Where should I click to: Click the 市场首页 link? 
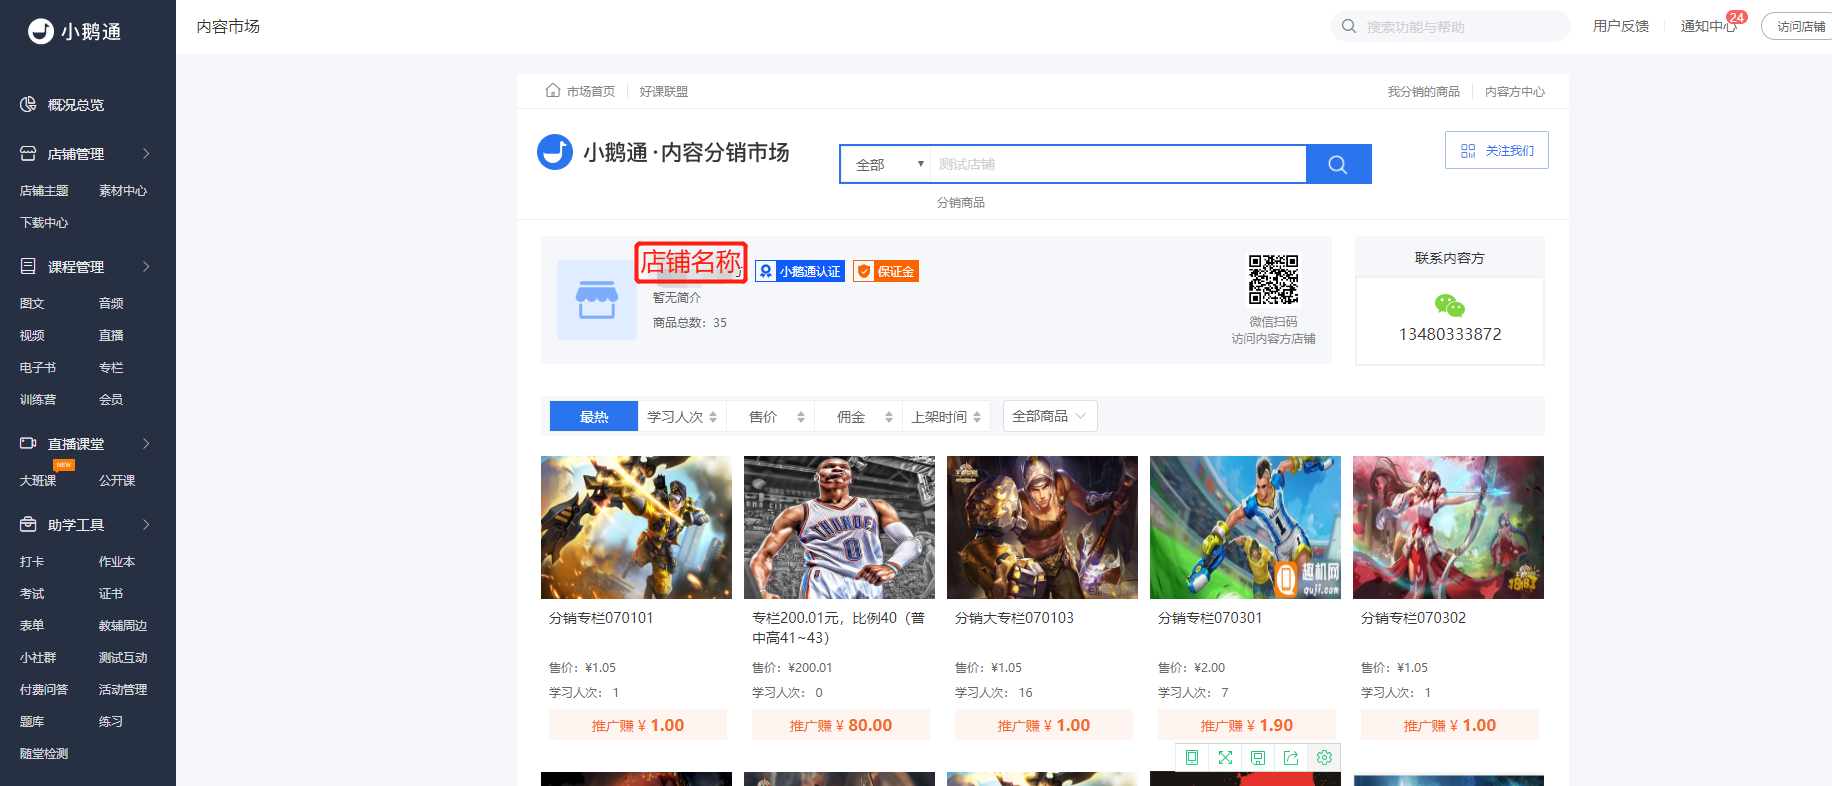[591, 91]
